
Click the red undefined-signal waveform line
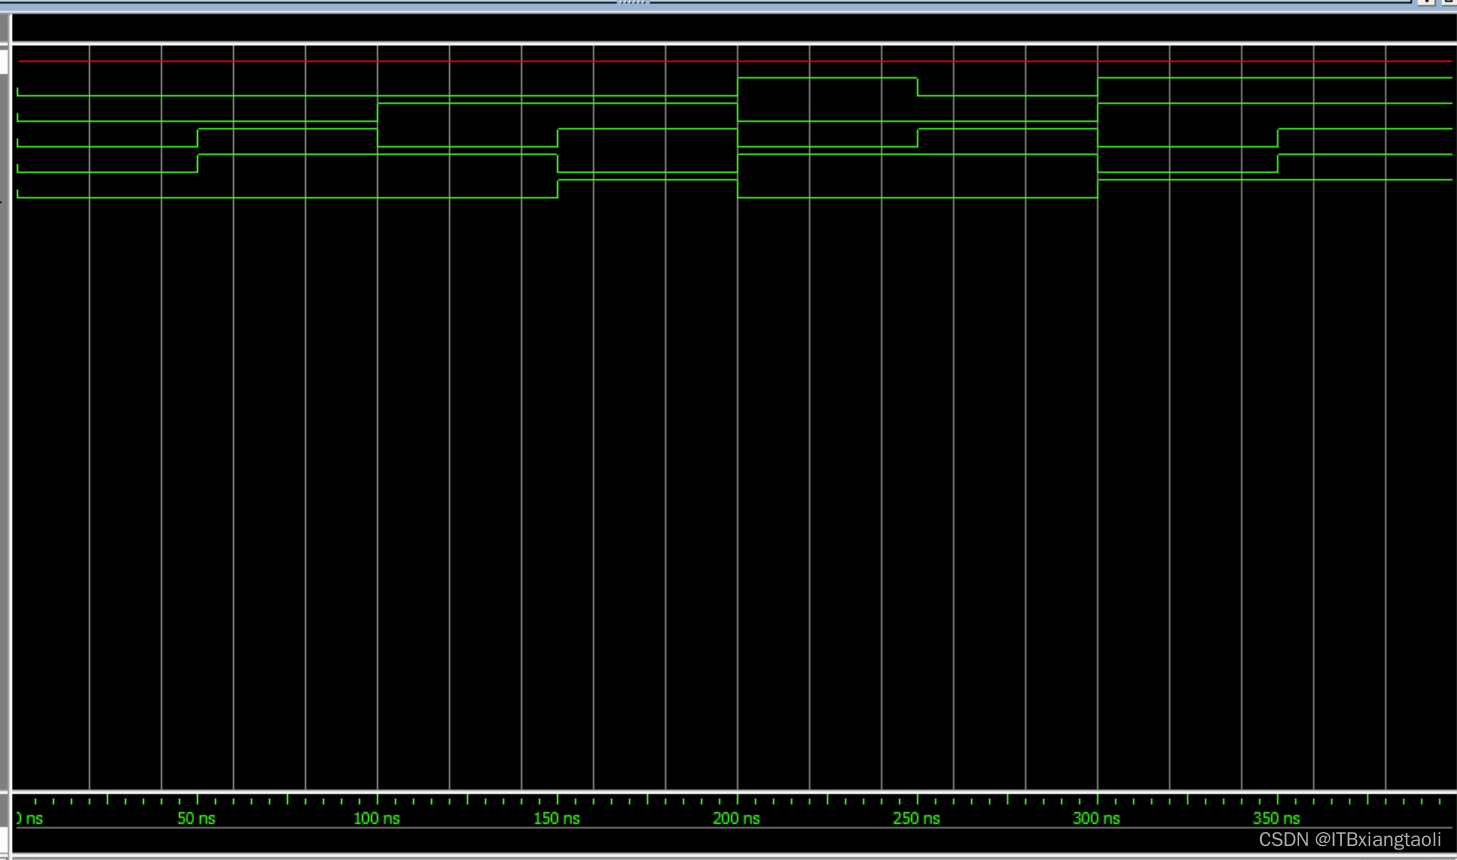tap(735, 61)
